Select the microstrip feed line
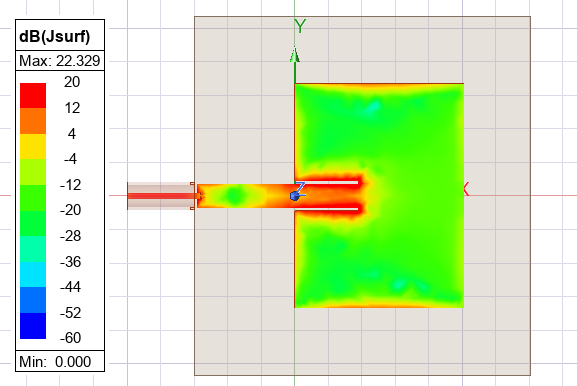The width and height of the screenshot is (577, 386). pos(246,196)
